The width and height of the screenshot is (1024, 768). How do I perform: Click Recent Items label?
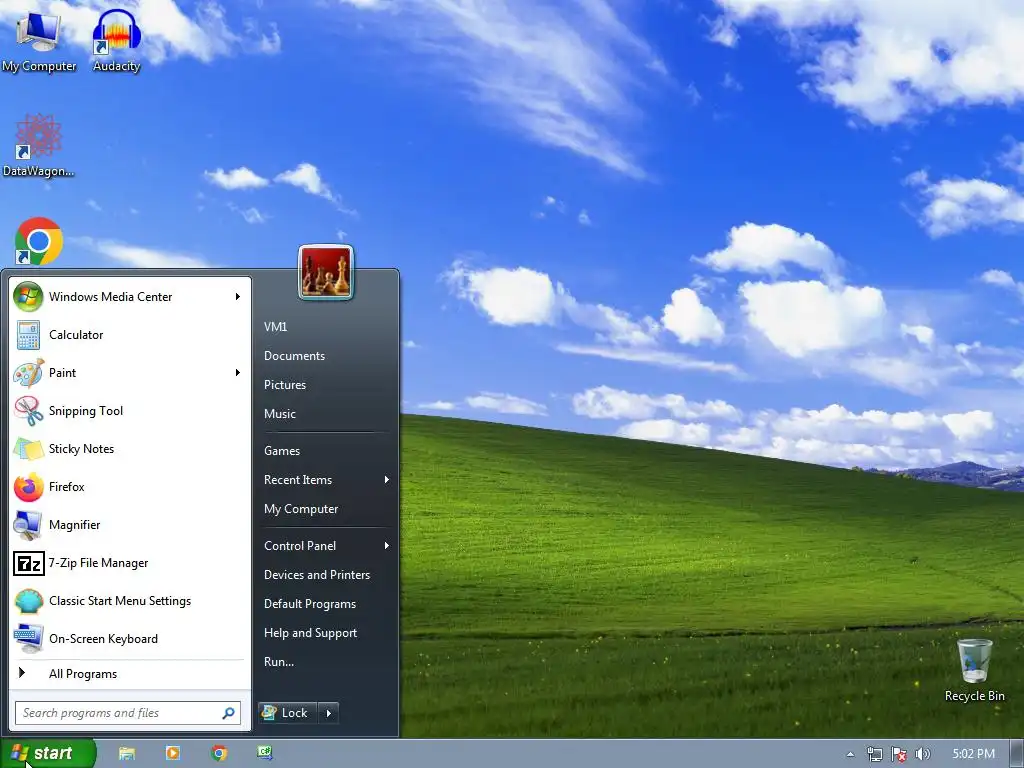coord(298,479)
